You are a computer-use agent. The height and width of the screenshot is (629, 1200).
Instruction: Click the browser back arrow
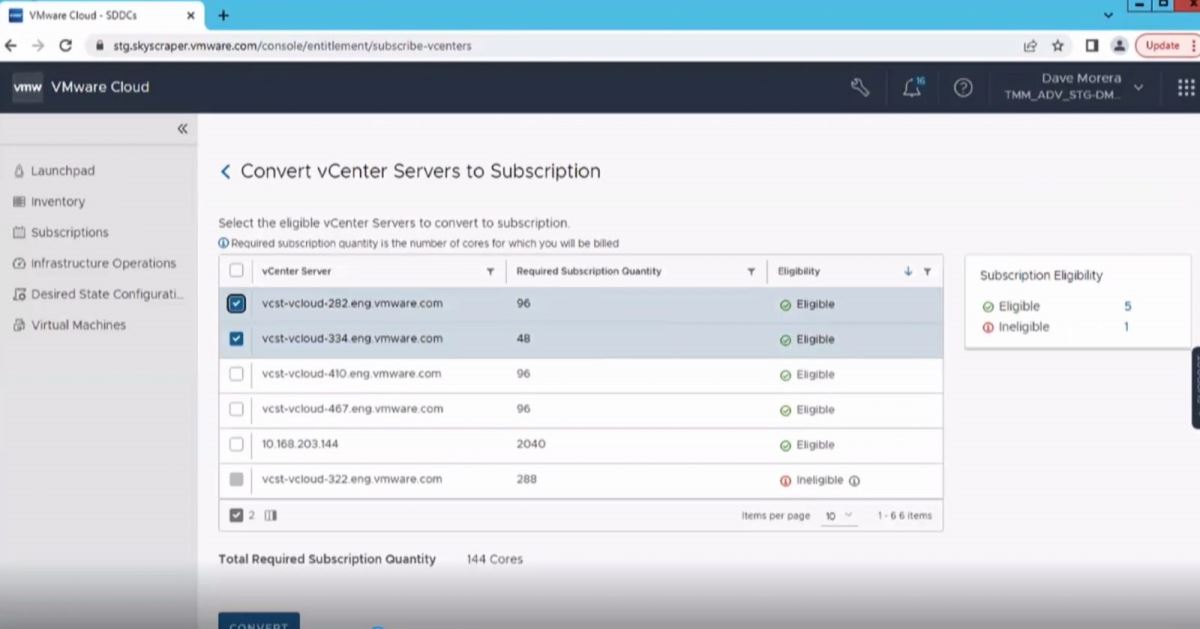11,45
